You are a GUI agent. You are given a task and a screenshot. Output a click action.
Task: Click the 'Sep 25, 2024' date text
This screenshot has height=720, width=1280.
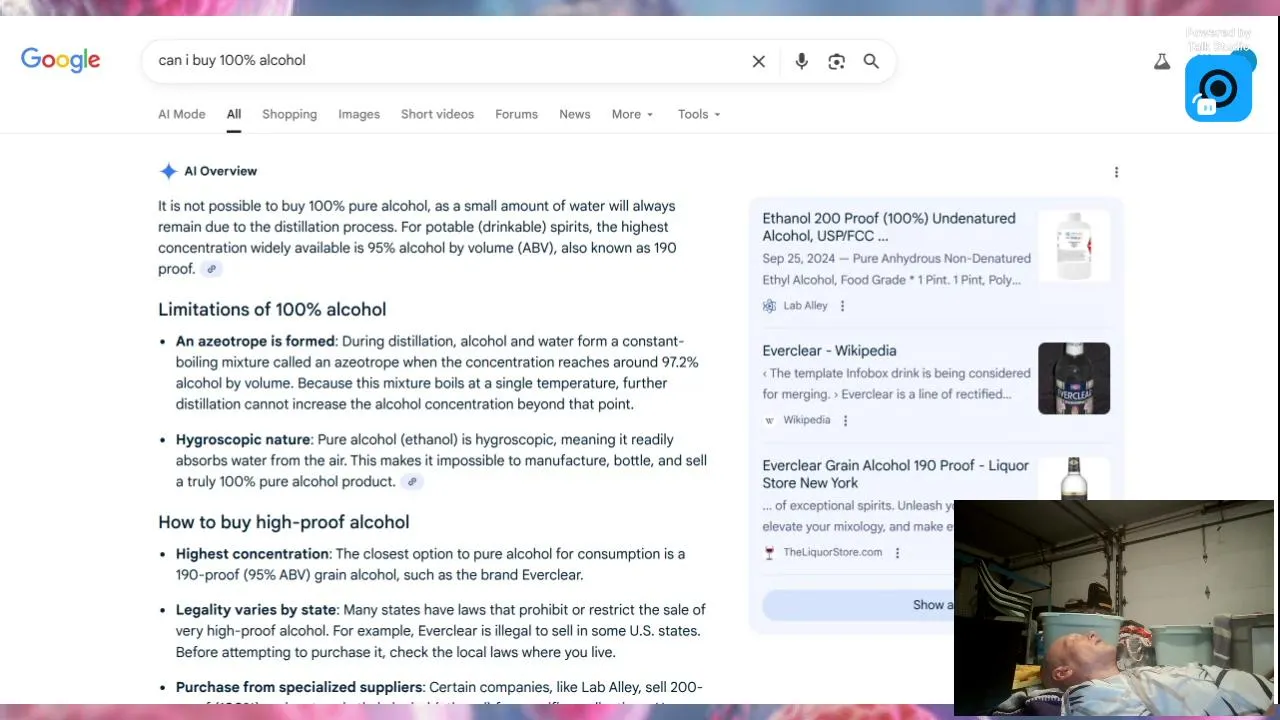point(800,259)
